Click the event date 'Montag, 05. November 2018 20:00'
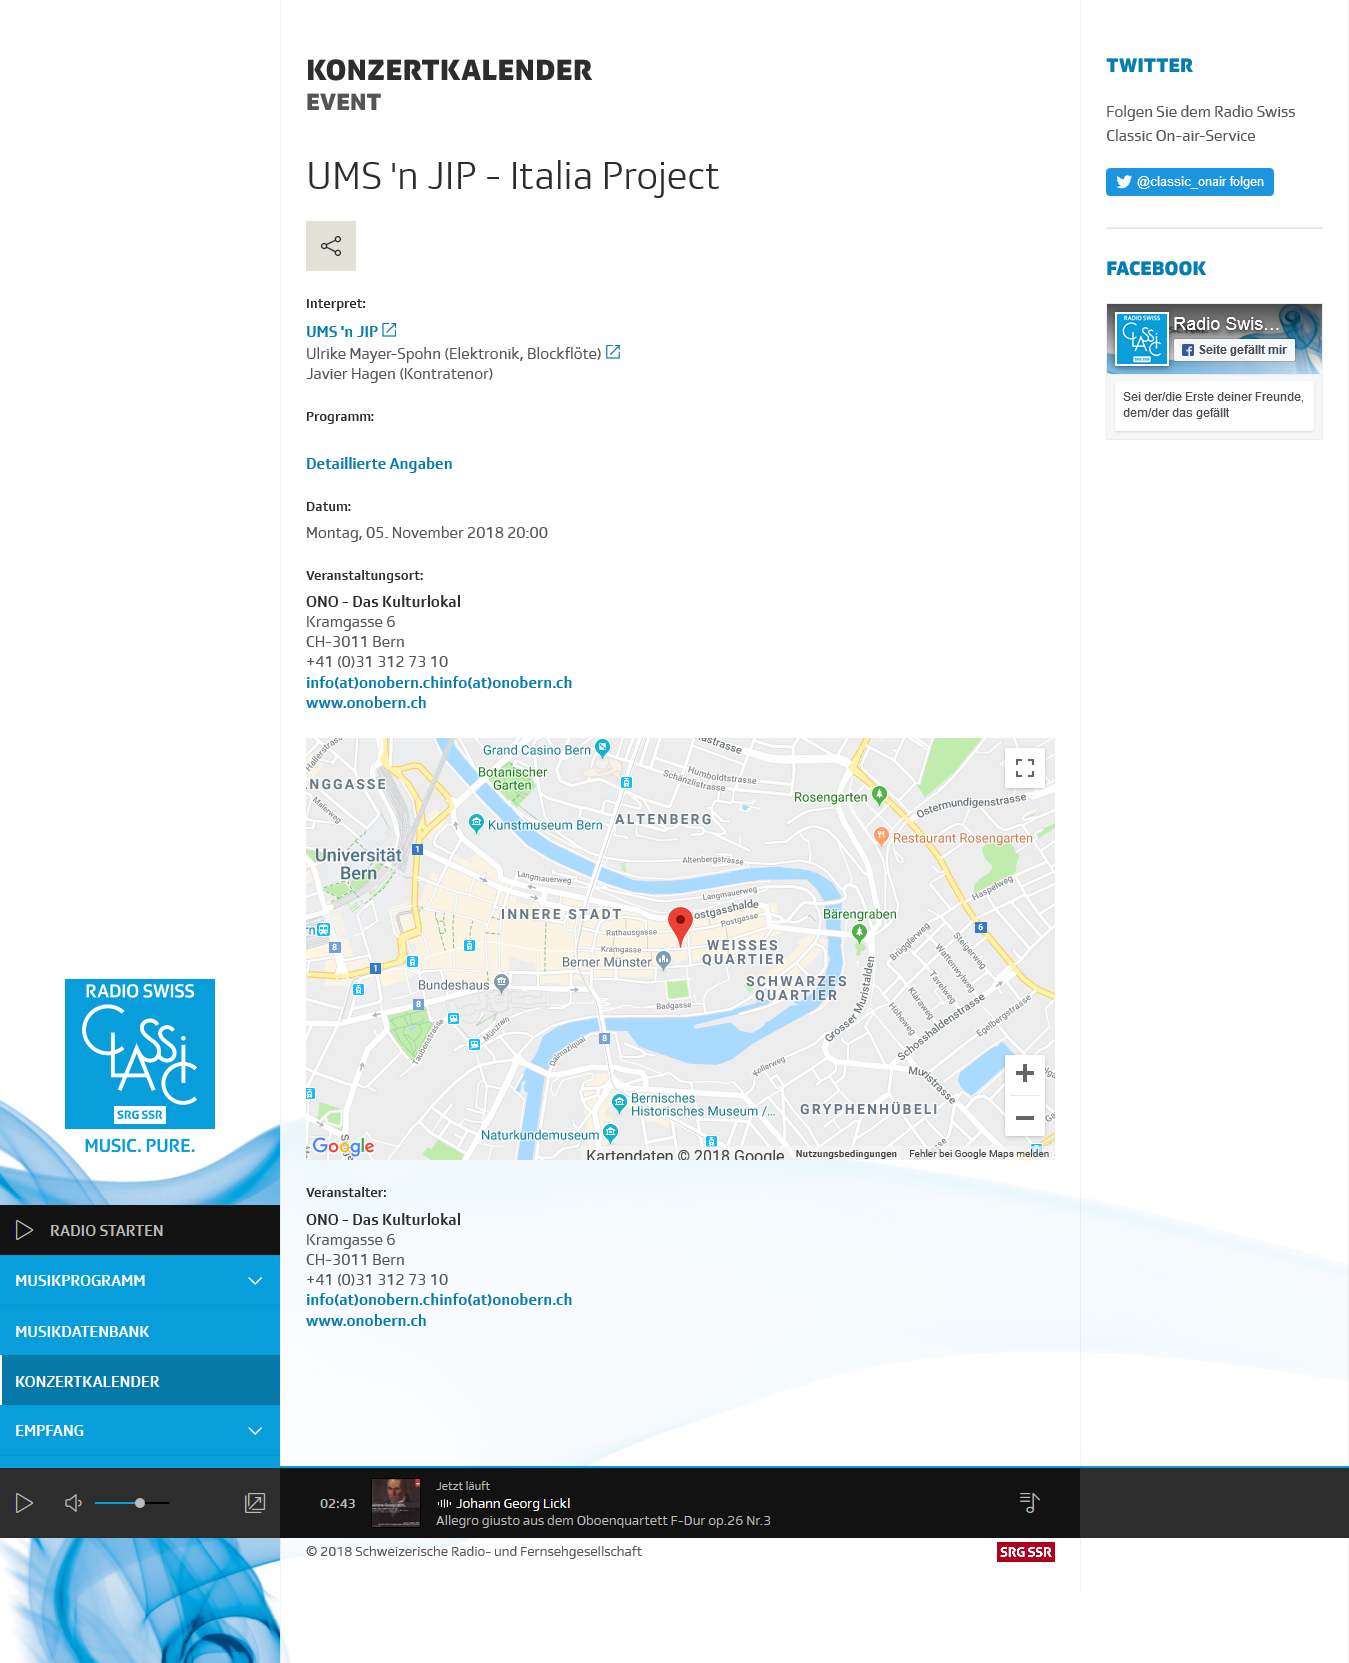The image size is (1349, 1663). click(x=427, y=533)
